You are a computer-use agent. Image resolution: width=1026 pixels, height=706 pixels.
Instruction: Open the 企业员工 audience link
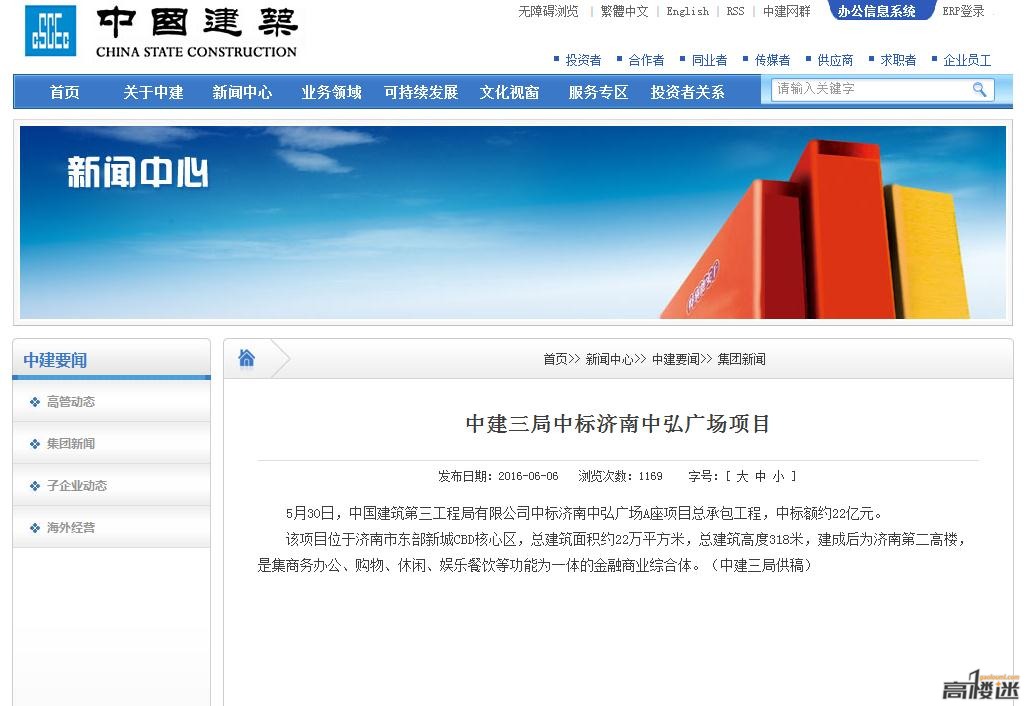click(x=967, y=60)
